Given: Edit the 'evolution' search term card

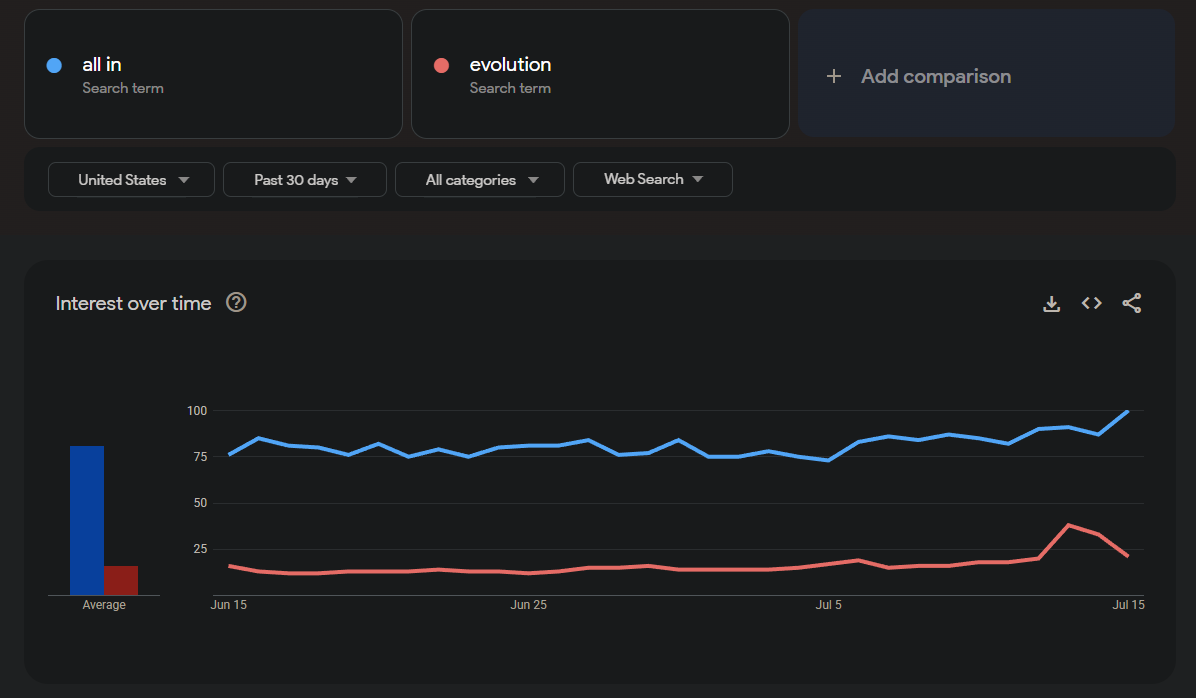Looking at the screenshot, I should [x=600, y=74].
